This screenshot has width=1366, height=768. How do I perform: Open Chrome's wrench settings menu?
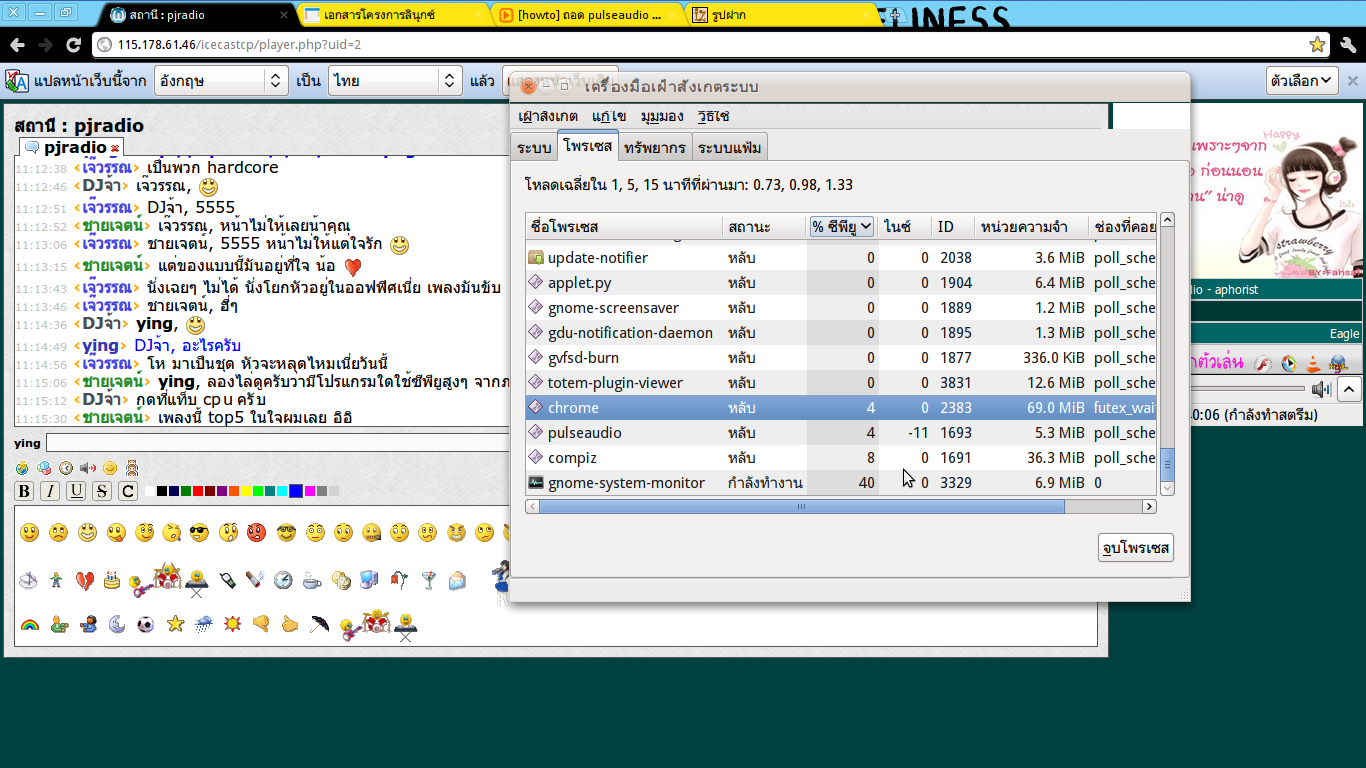(1348, 45)
